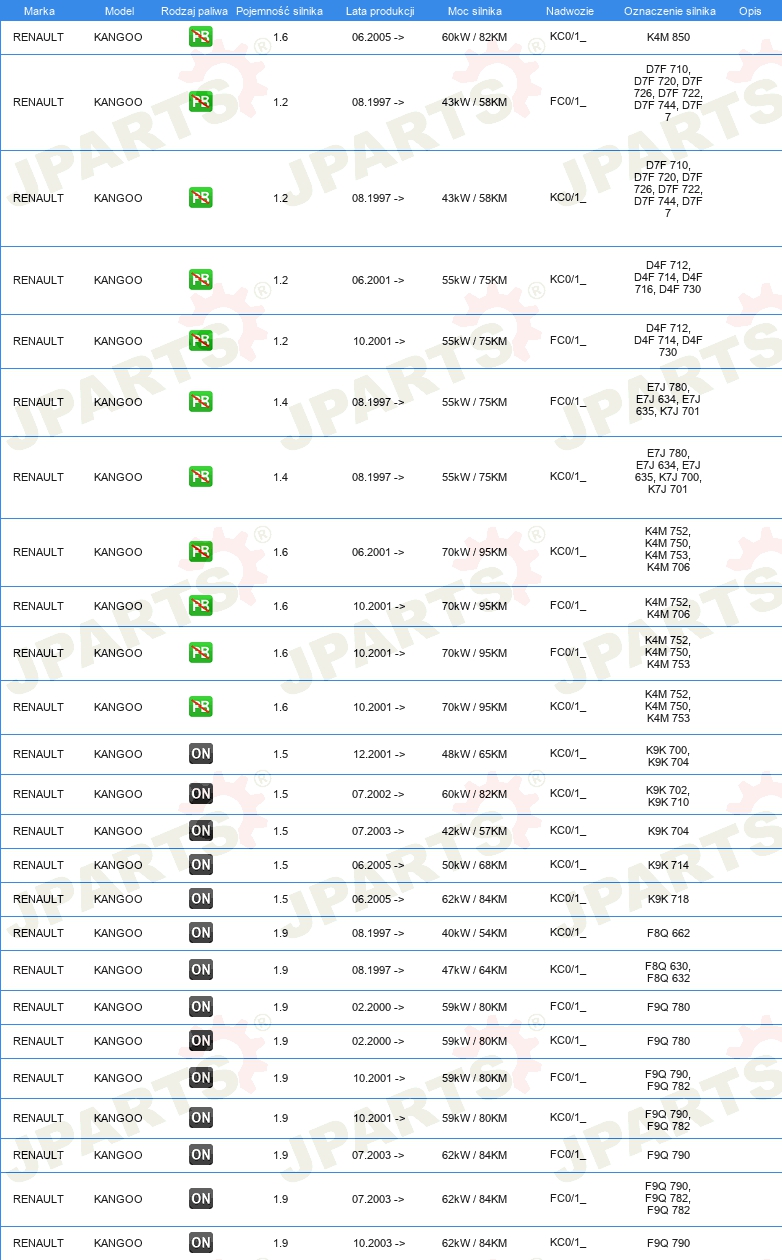Click petrol icon for 1.4 KC0/1_ row
The width and height of the screenshot is (782, 1260).
pos(201,477)
